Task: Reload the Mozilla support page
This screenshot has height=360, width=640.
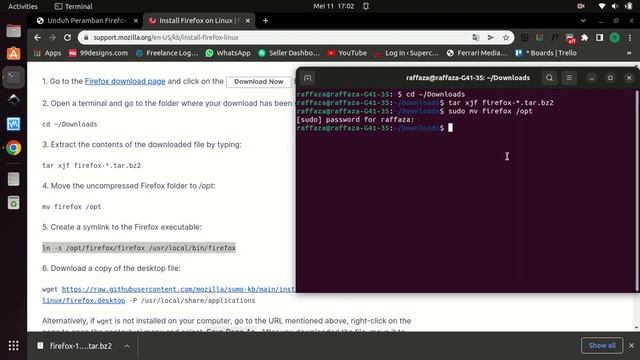Action: point(67,38)
